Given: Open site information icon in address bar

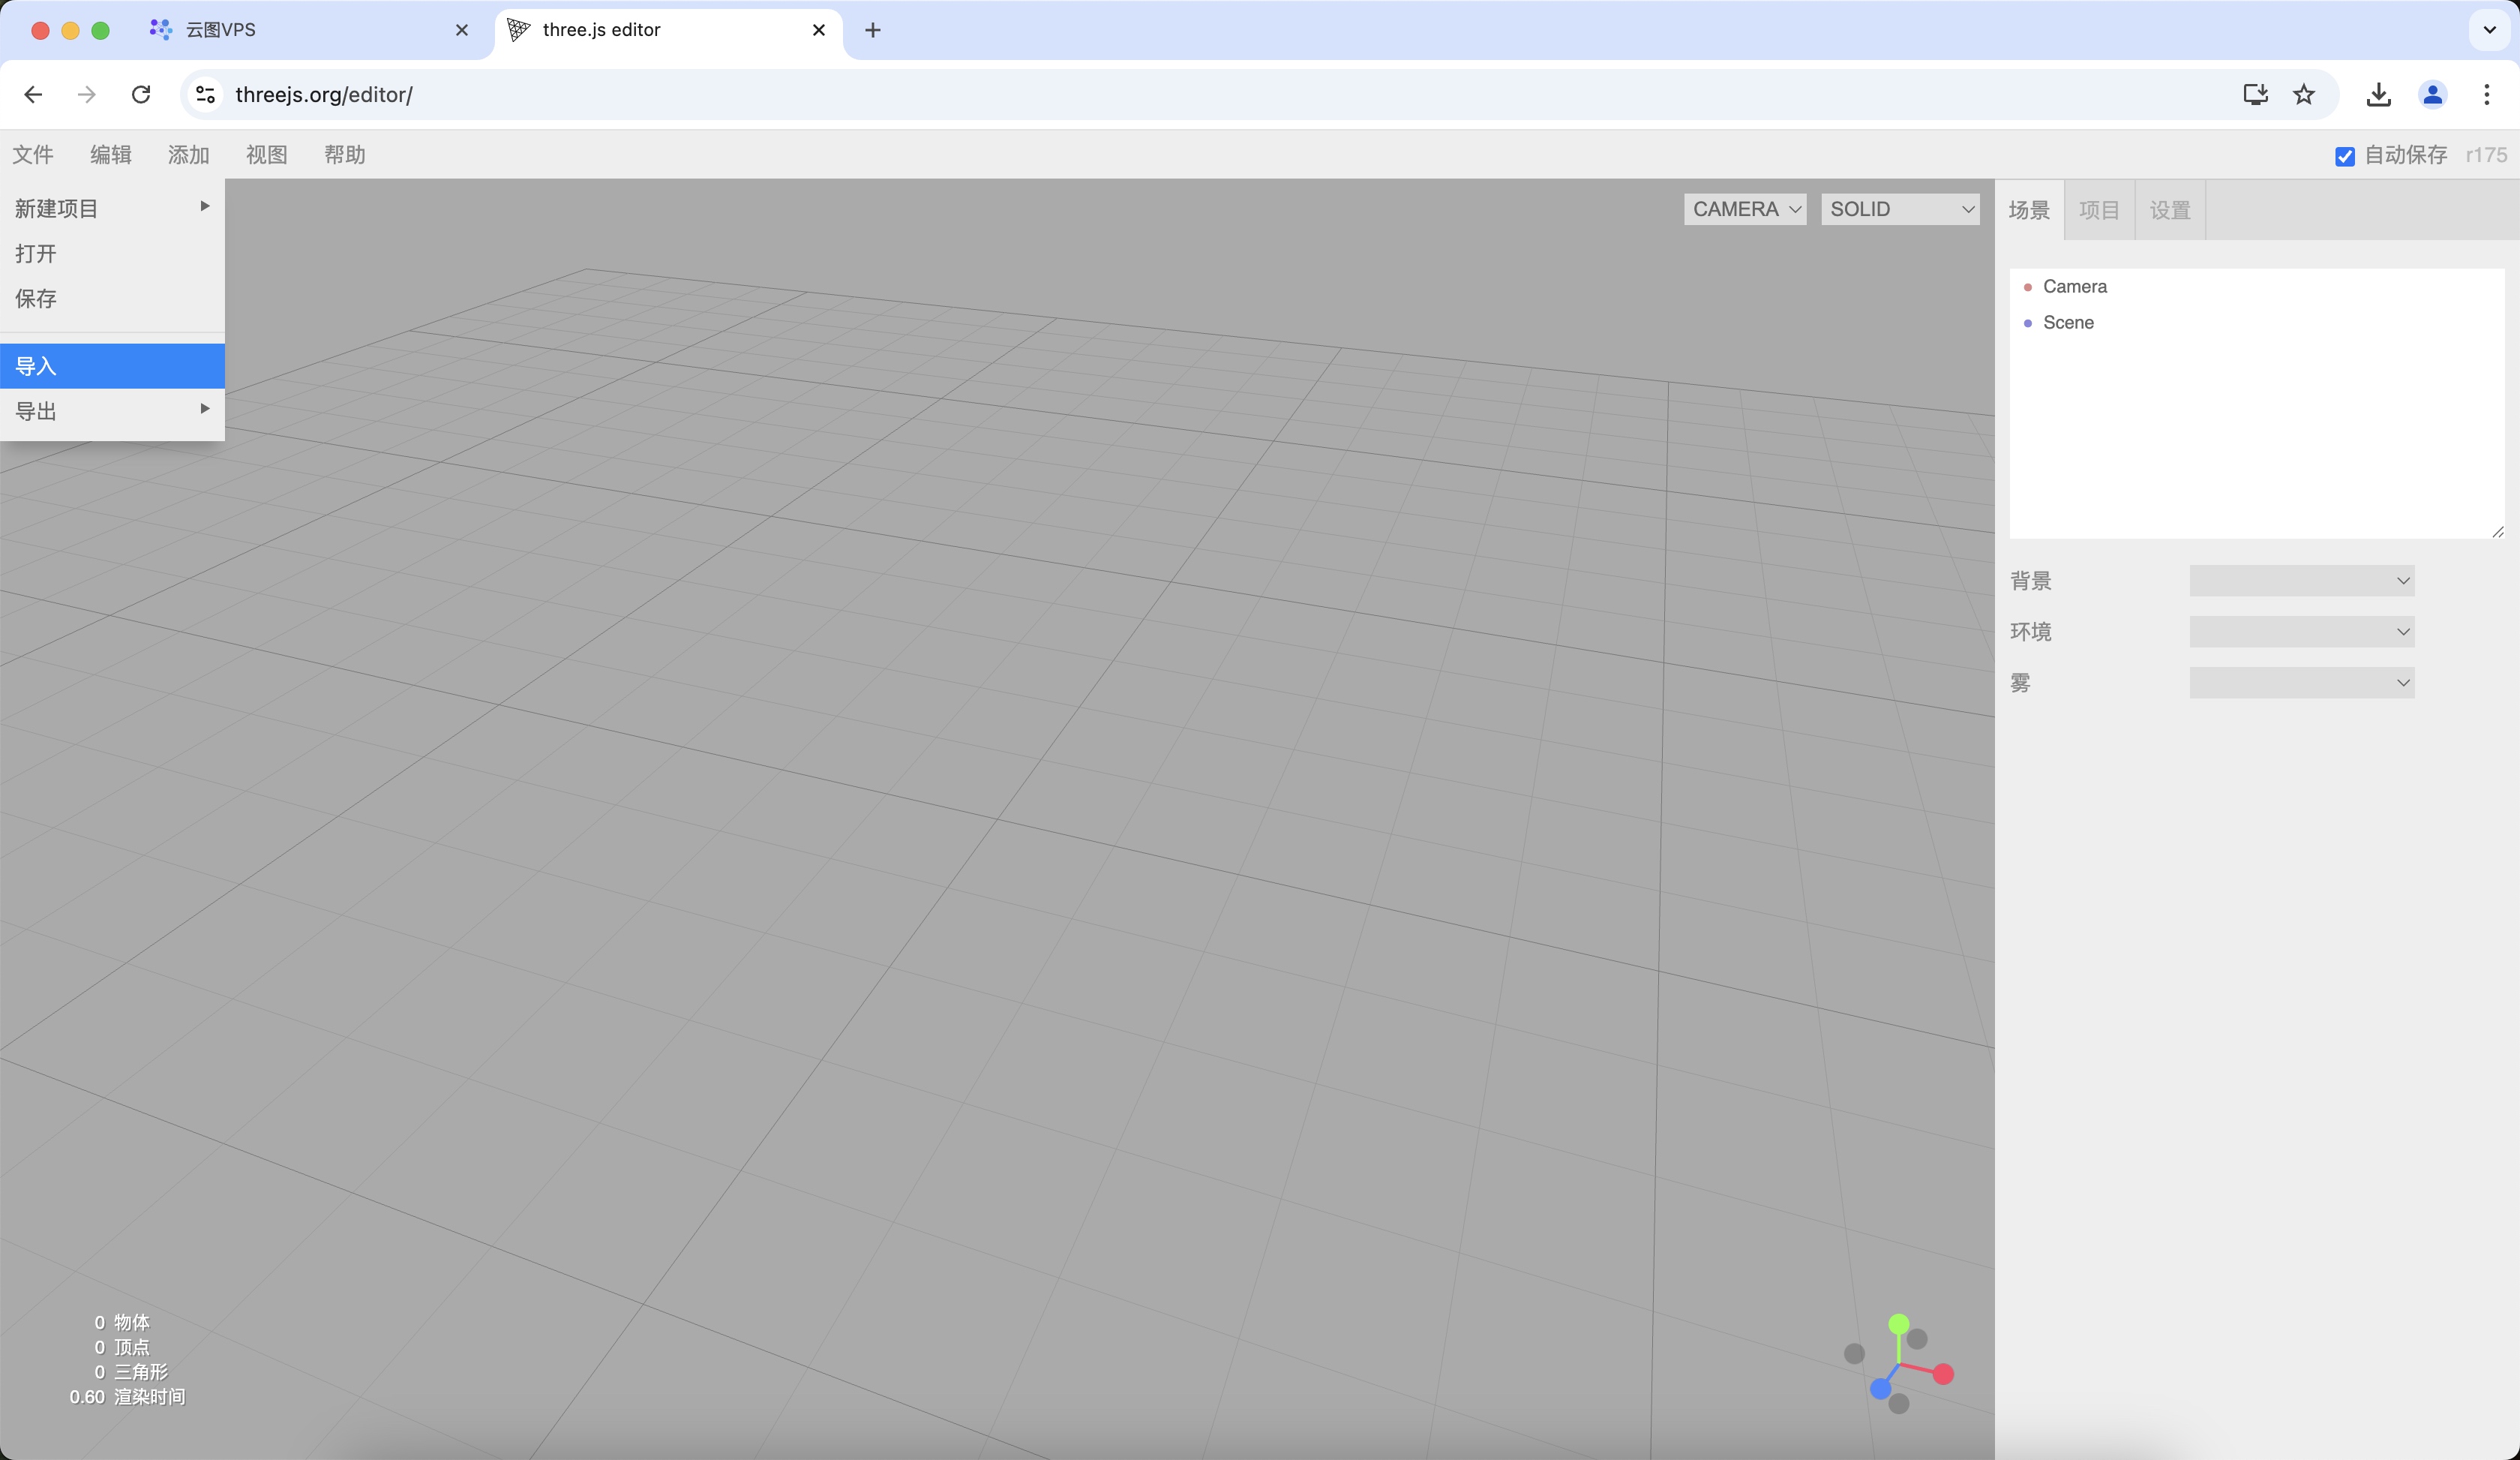Looking at the screenshot, I should click(205, 94).
